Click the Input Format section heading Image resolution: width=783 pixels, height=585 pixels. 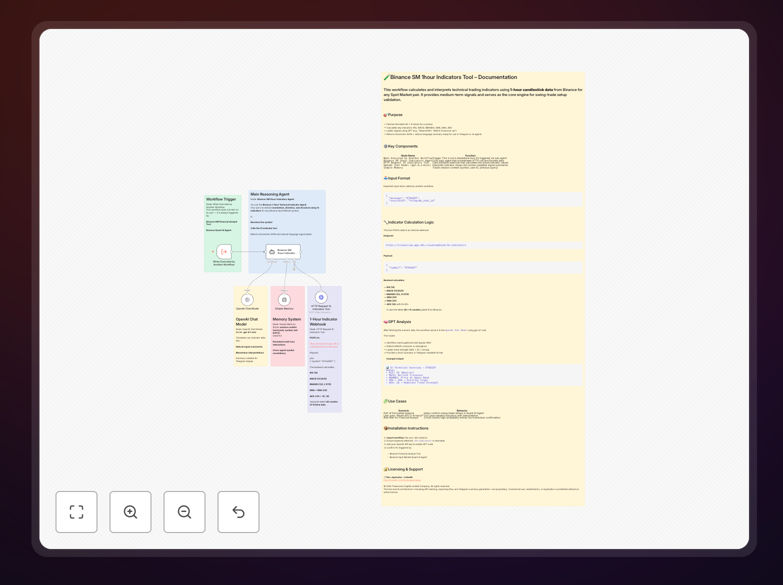tap(397, 178)
